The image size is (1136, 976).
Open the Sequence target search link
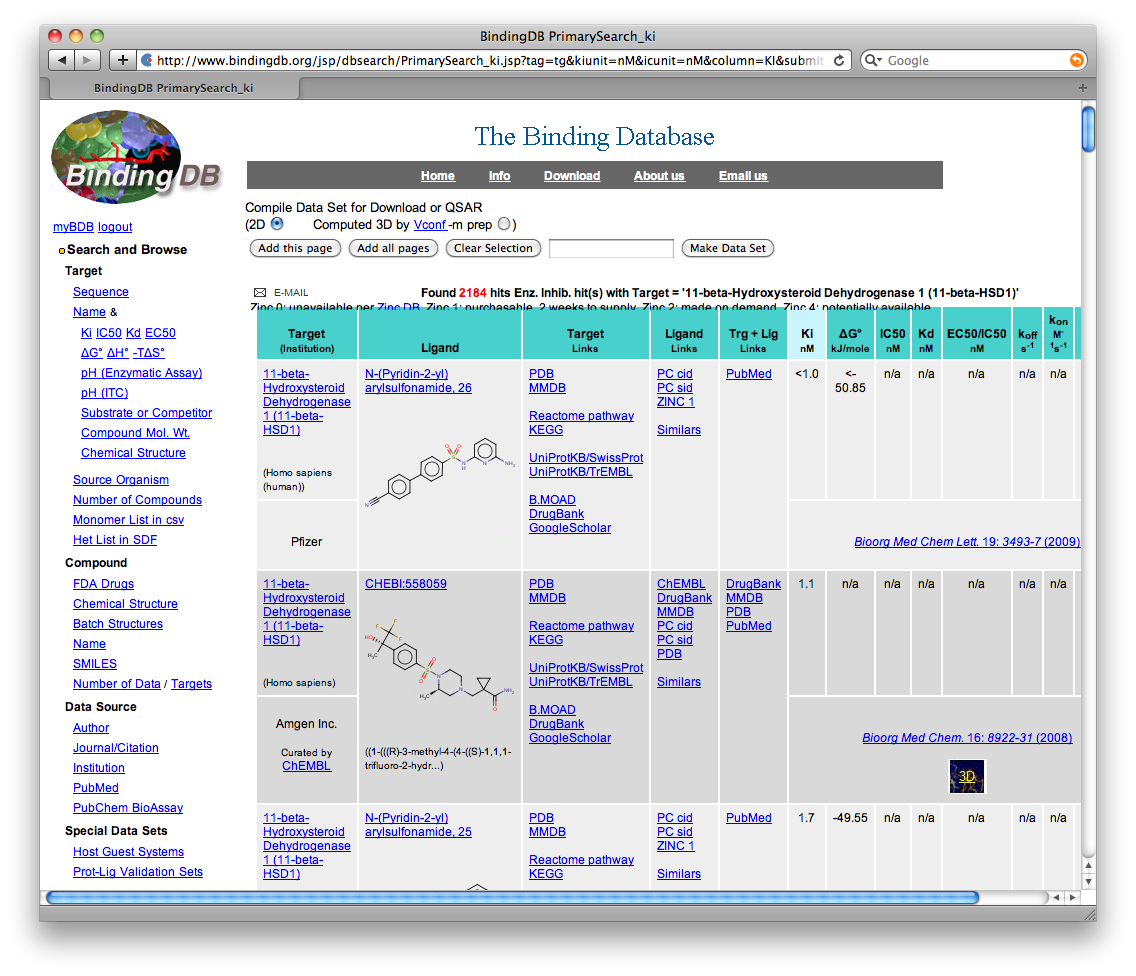click(x=101, y=291)
